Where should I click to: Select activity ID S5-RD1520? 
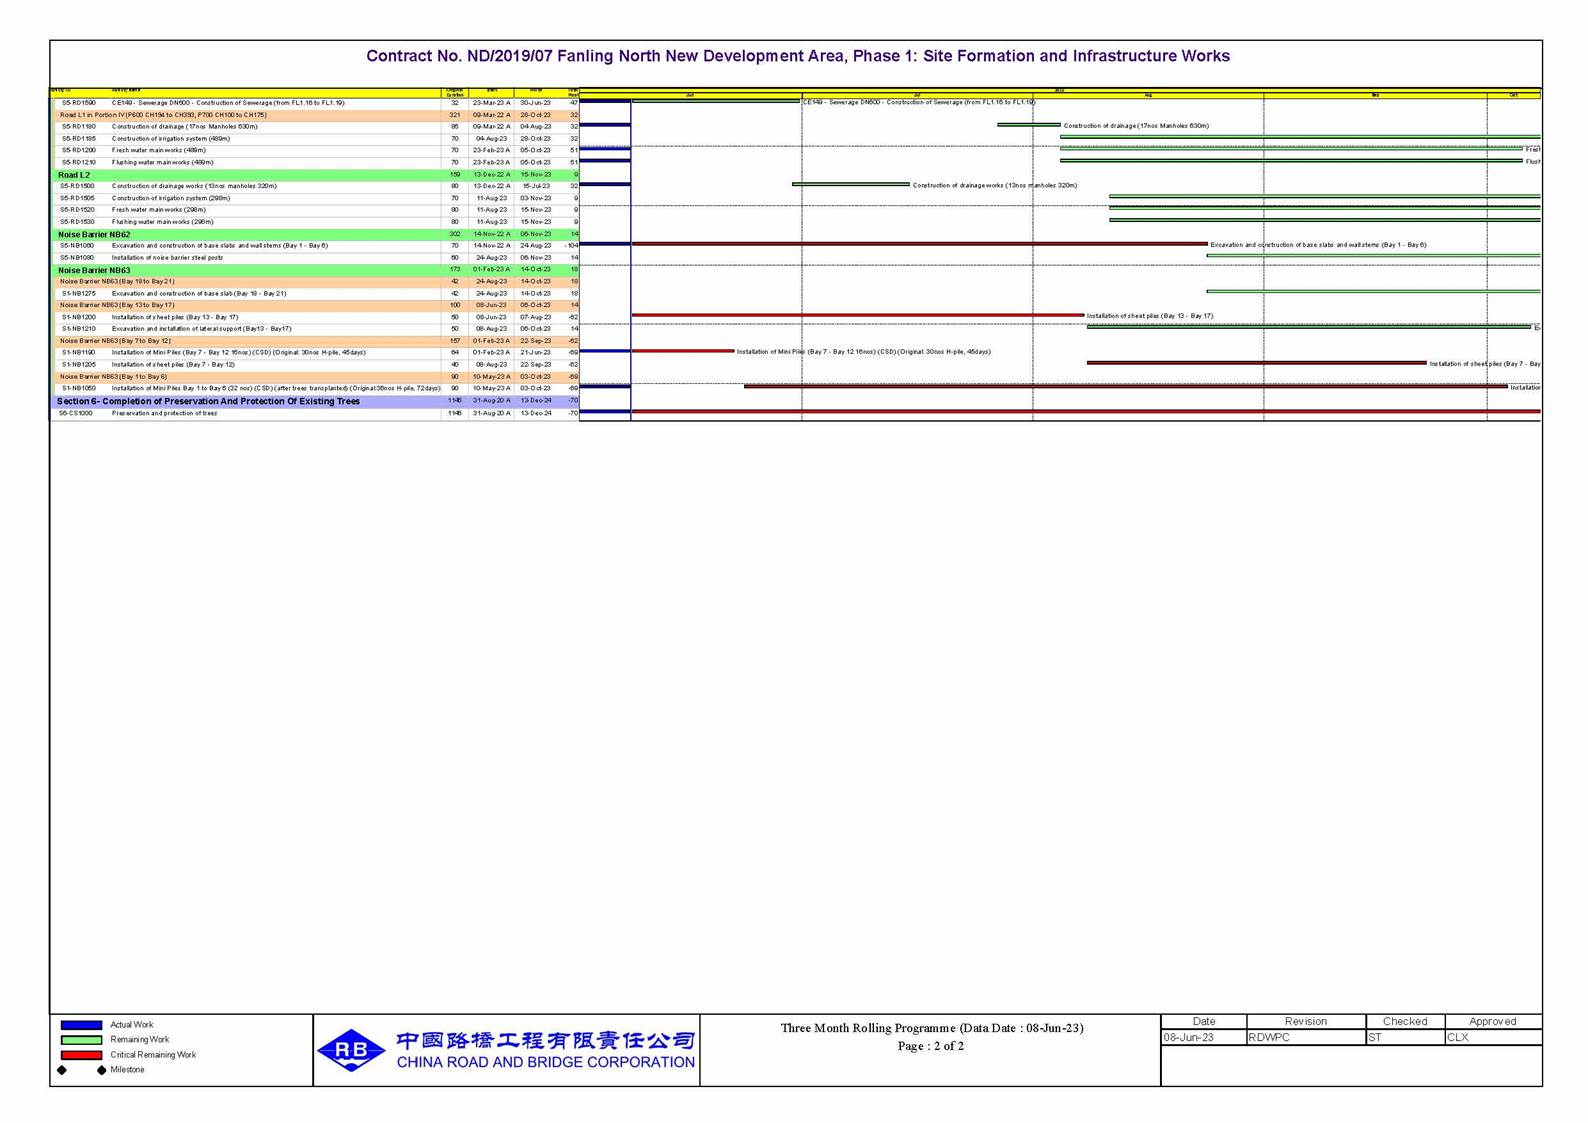[x=77, y=210]
